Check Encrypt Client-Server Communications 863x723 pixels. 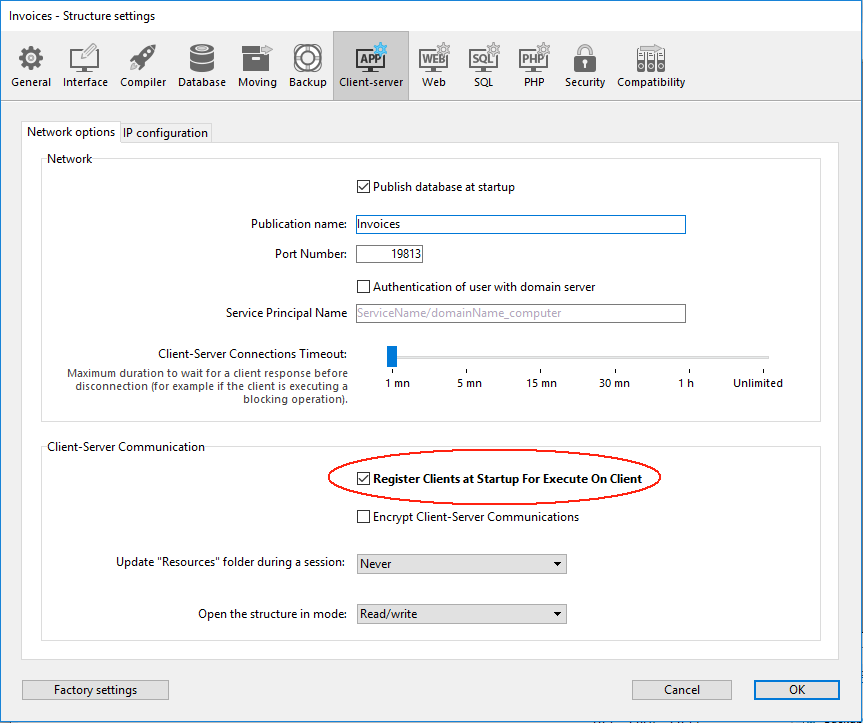[364, 517]
